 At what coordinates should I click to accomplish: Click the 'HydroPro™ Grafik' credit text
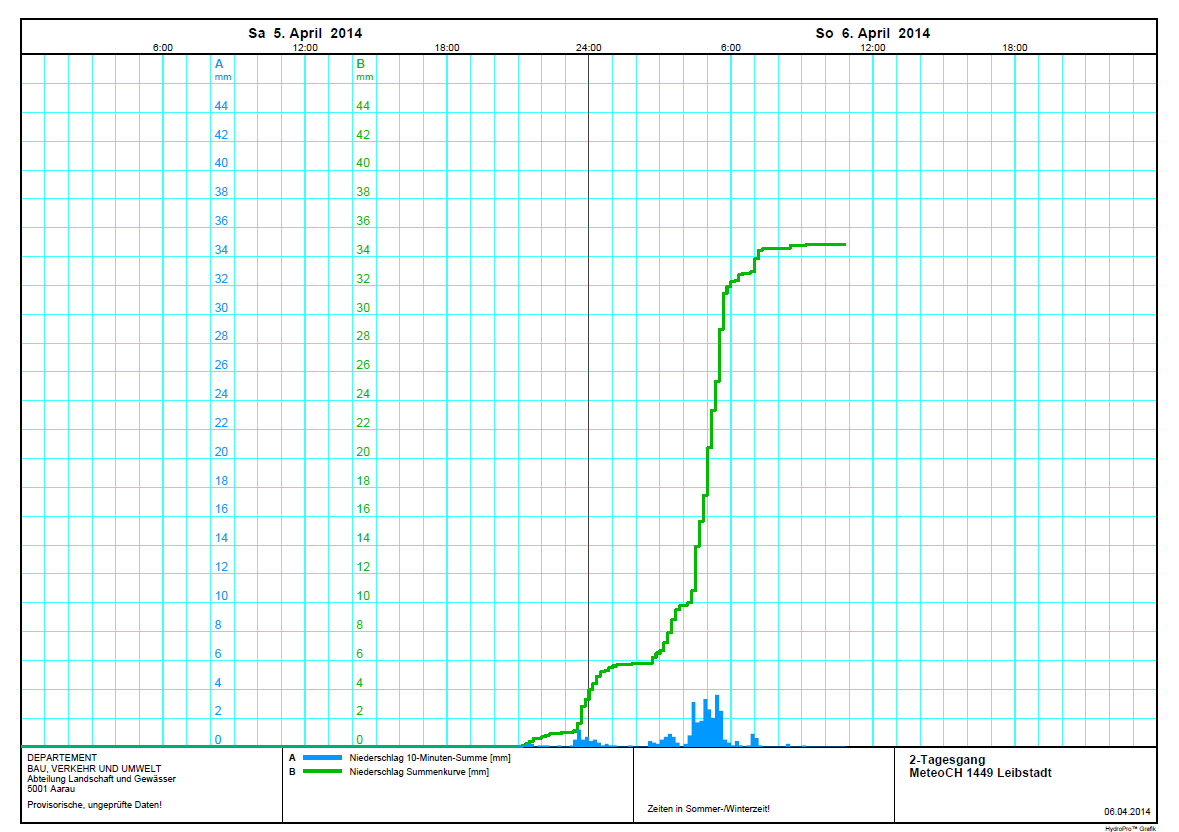pos(1130,828)
